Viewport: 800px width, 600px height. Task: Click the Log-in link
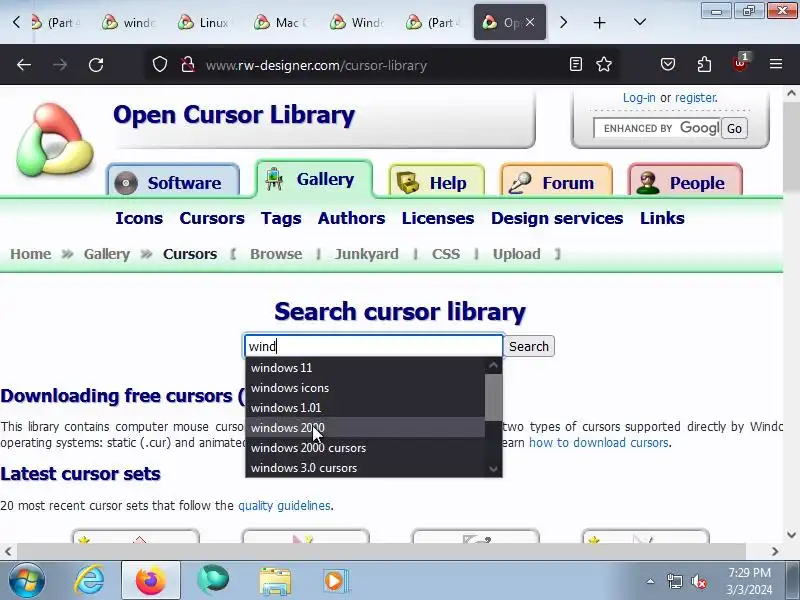[x=639, y=97]
